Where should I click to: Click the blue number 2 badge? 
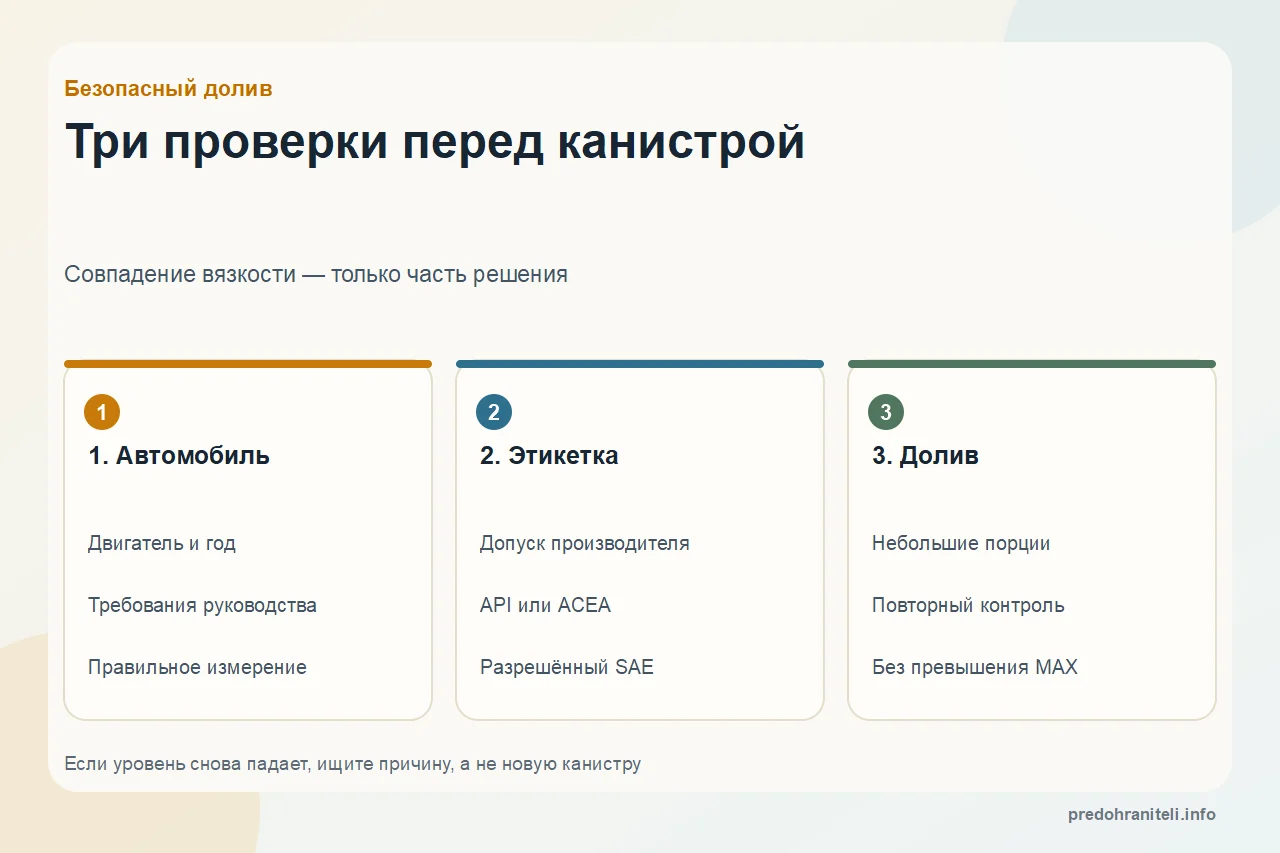click(x=494, y=412)
